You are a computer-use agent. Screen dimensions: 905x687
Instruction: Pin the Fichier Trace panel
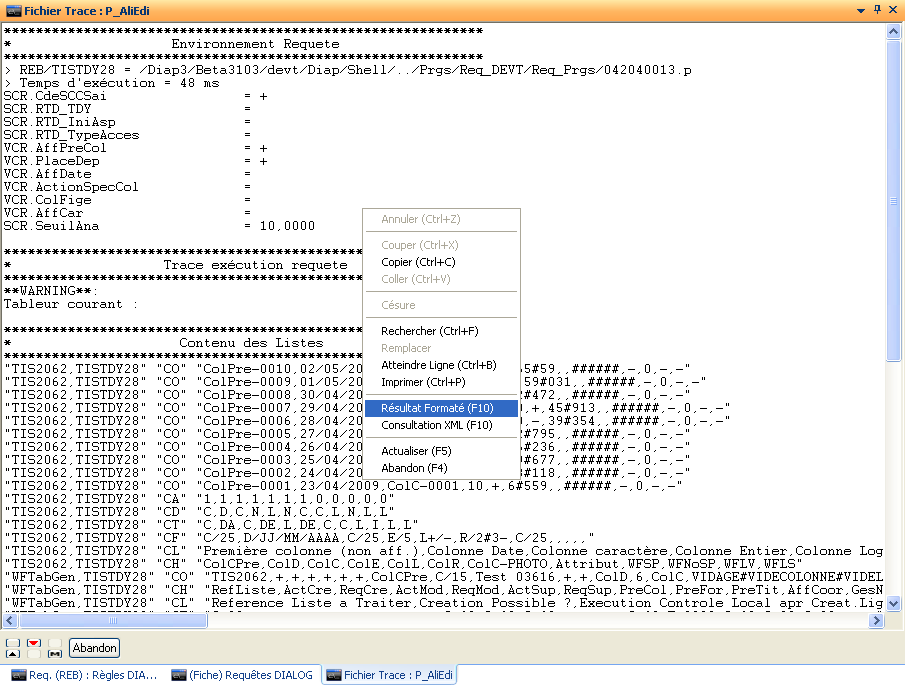[x=877, y=9]
